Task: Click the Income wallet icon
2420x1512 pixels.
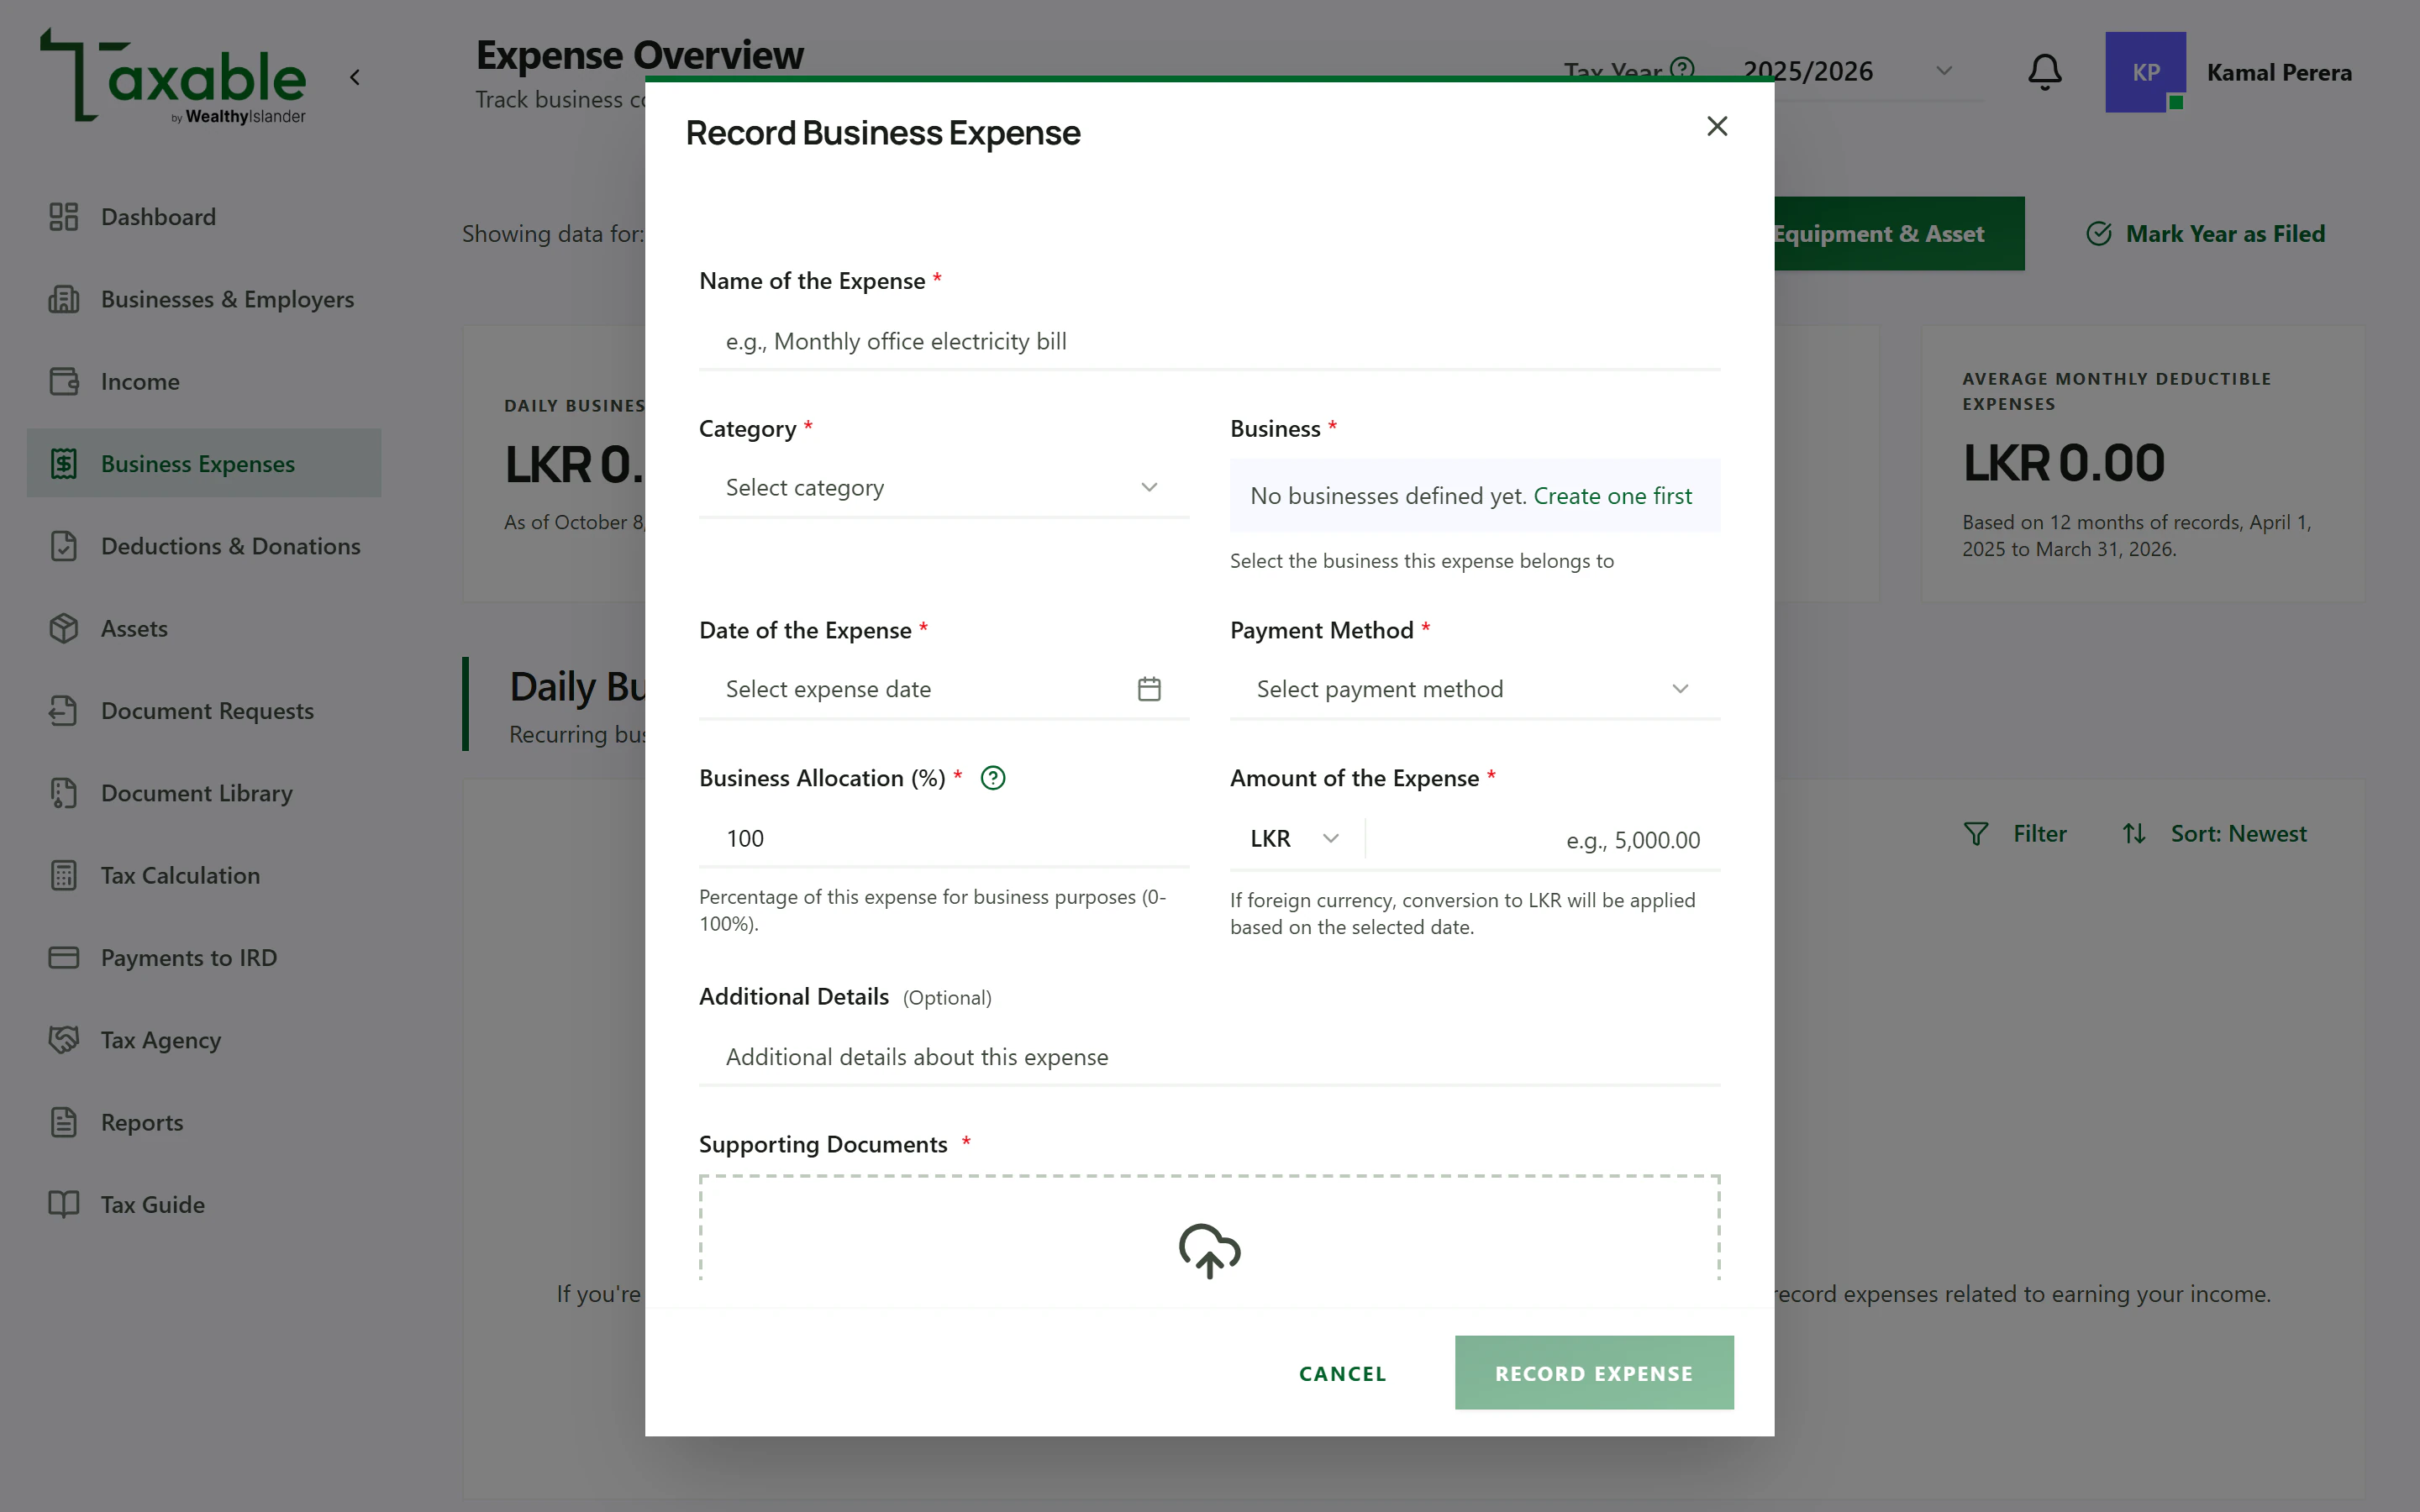Action: [x=63, y=381]
